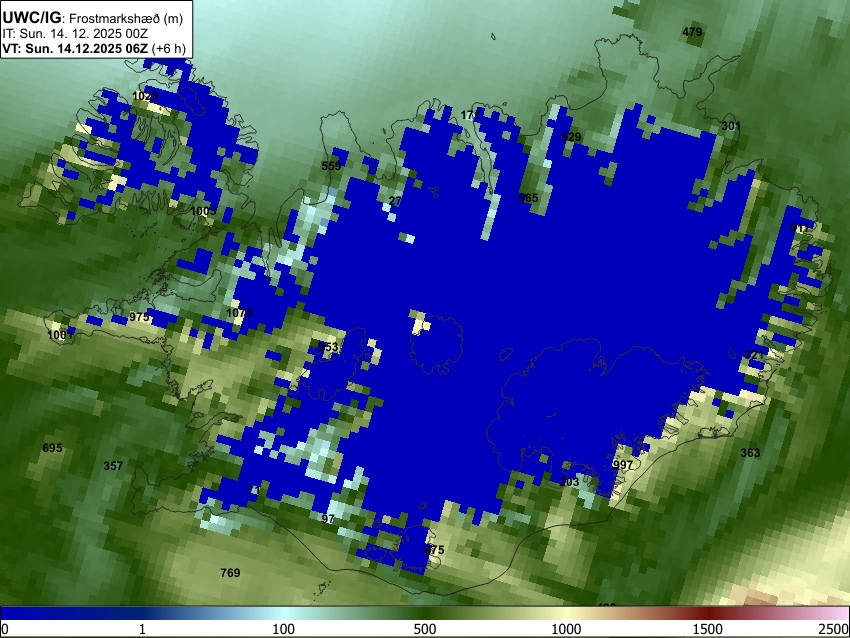This screenshot has width=850, height=638.
Task: Click the 565 value on the map
Action: click(529, 198)
